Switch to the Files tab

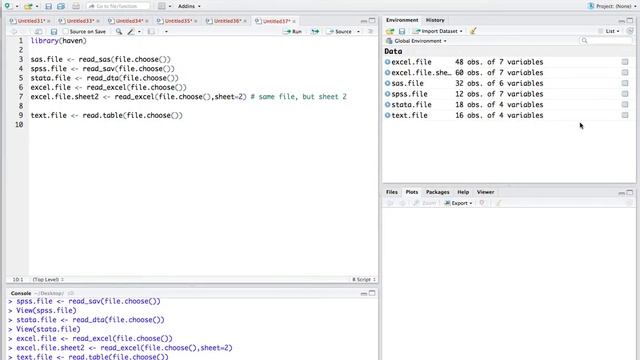tap(392, 192)
